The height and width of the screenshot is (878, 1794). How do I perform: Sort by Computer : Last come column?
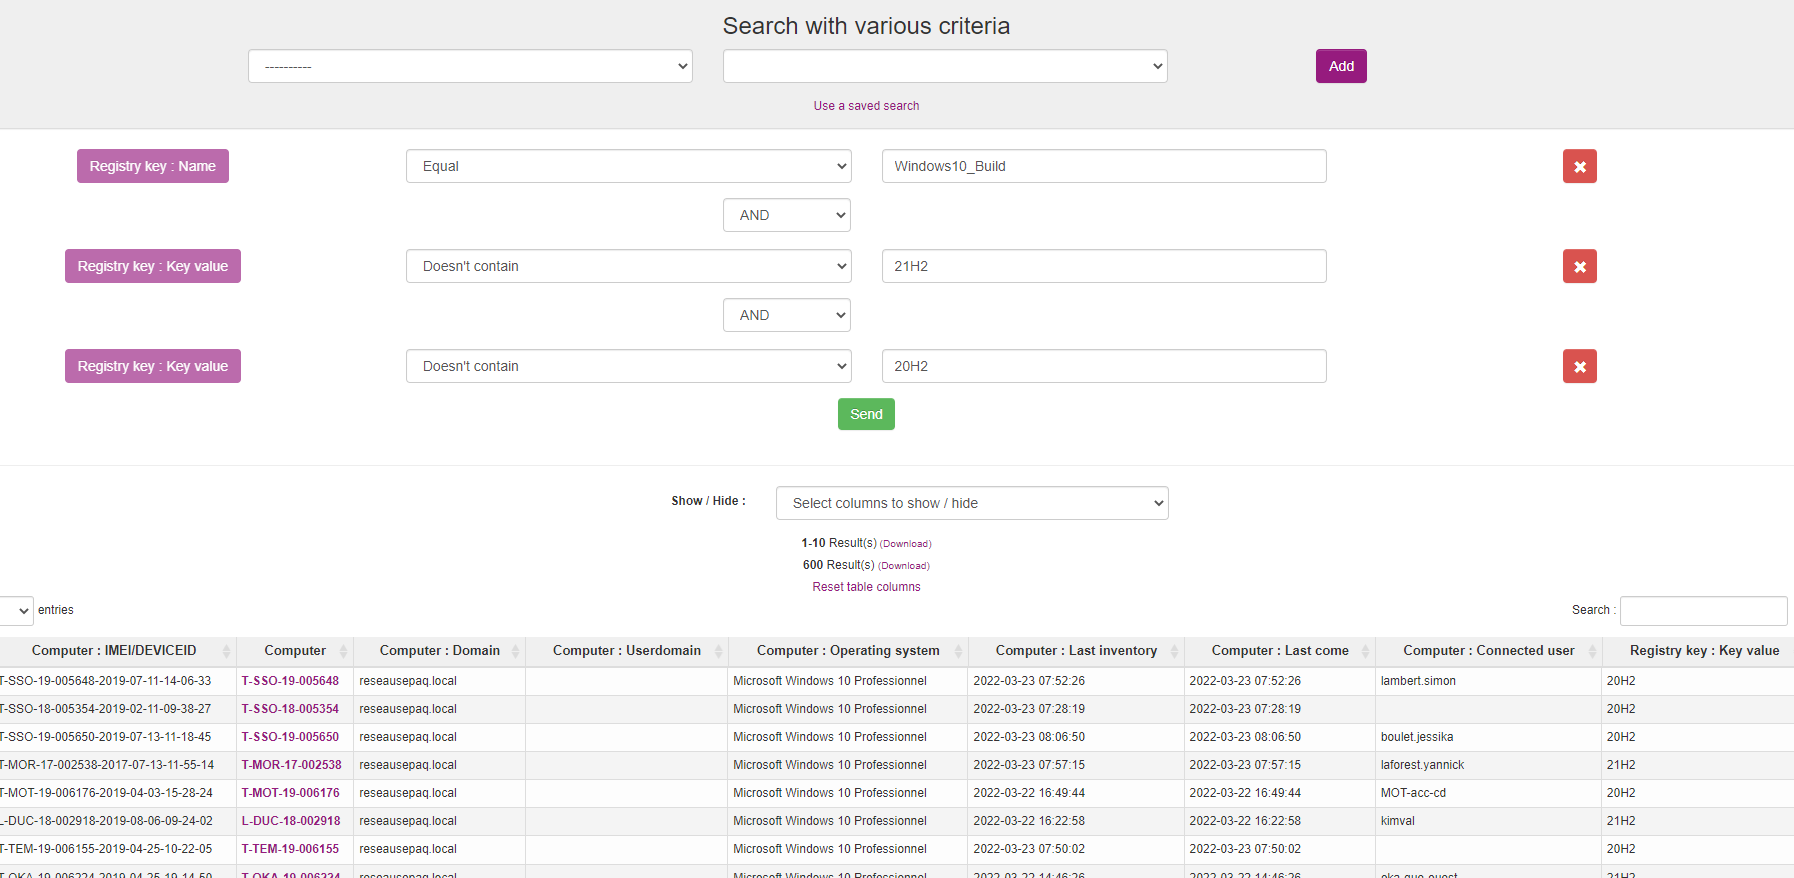tap(1280, 651)
